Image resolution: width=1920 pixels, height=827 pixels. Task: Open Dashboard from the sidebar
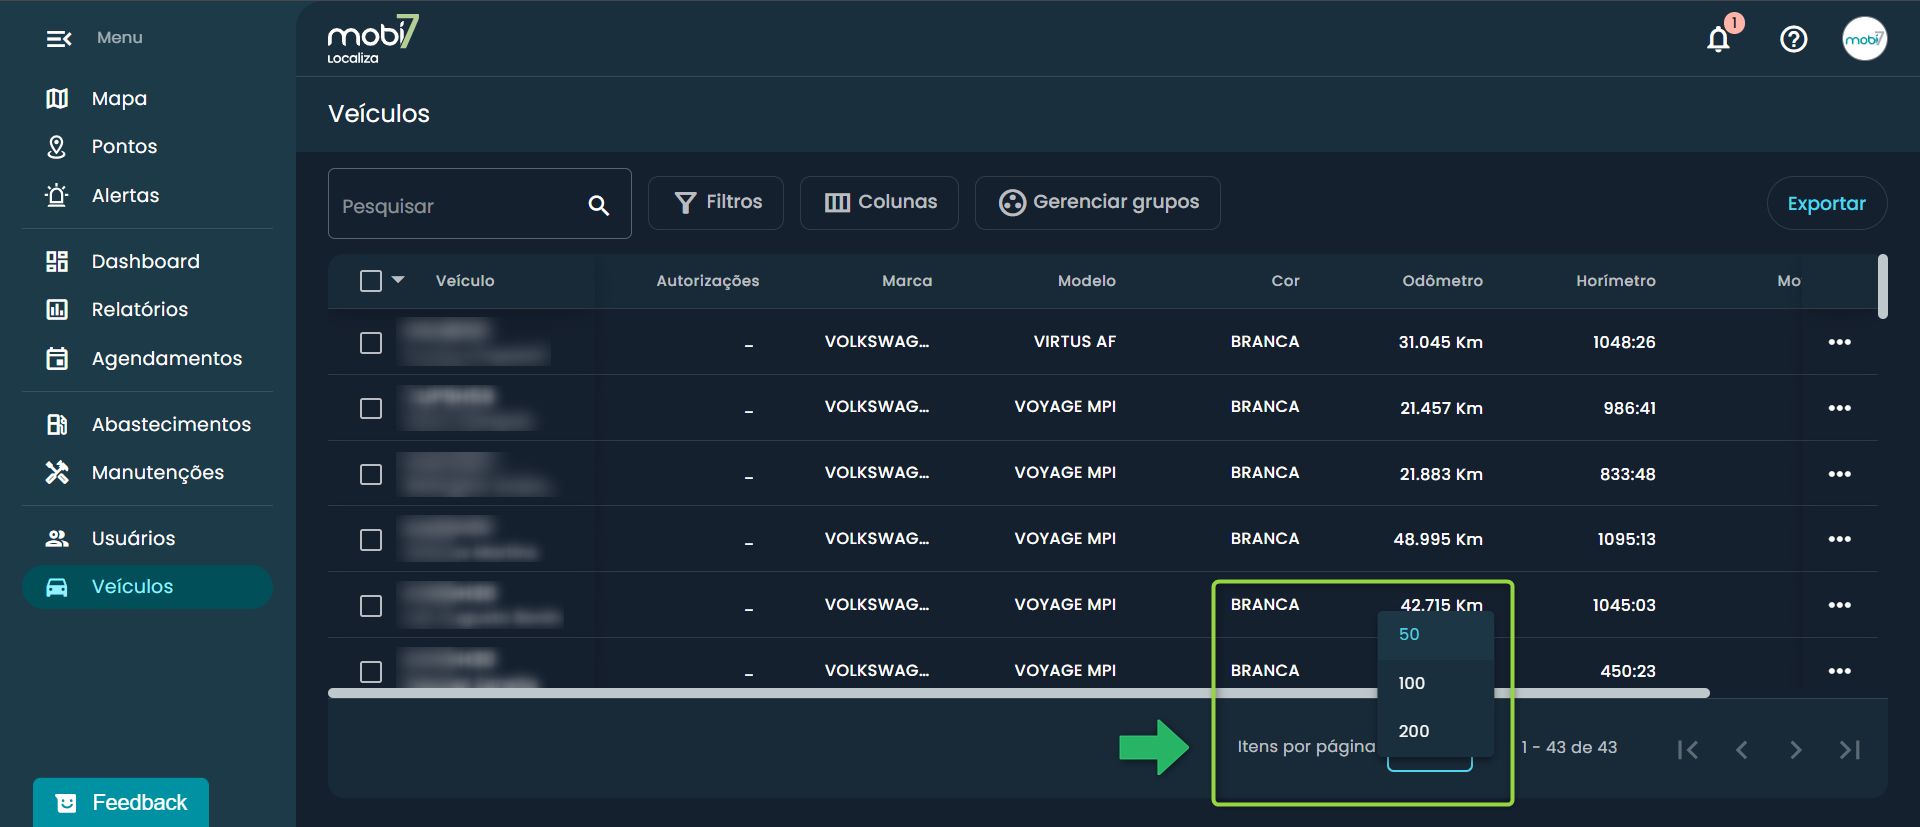point(145,261)
